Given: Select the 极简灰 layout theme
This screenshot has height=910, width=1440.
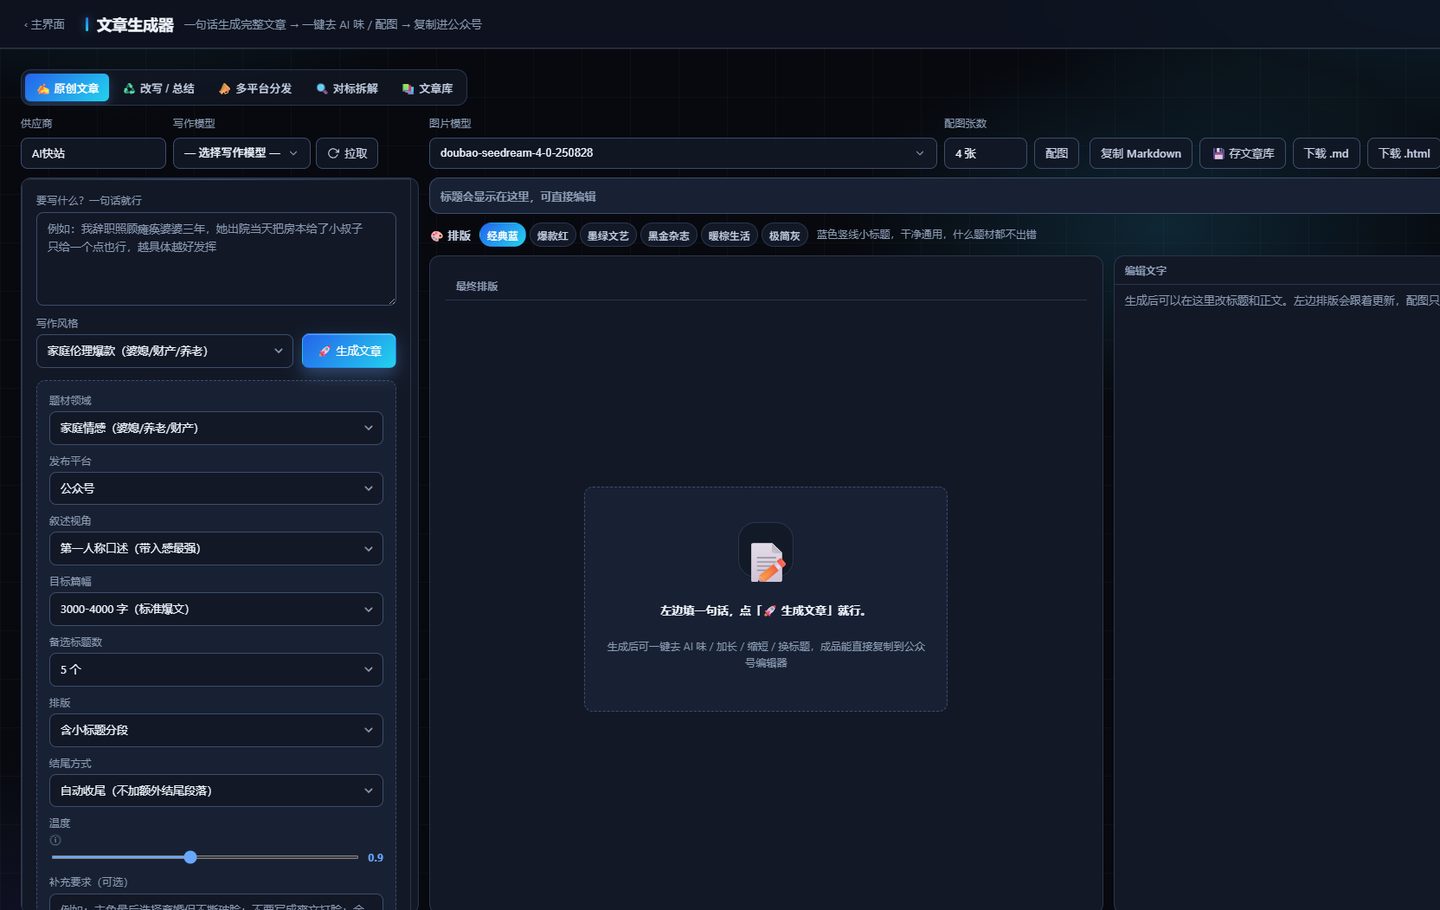Looking at the screenshot, I should (x=785, y=236).
